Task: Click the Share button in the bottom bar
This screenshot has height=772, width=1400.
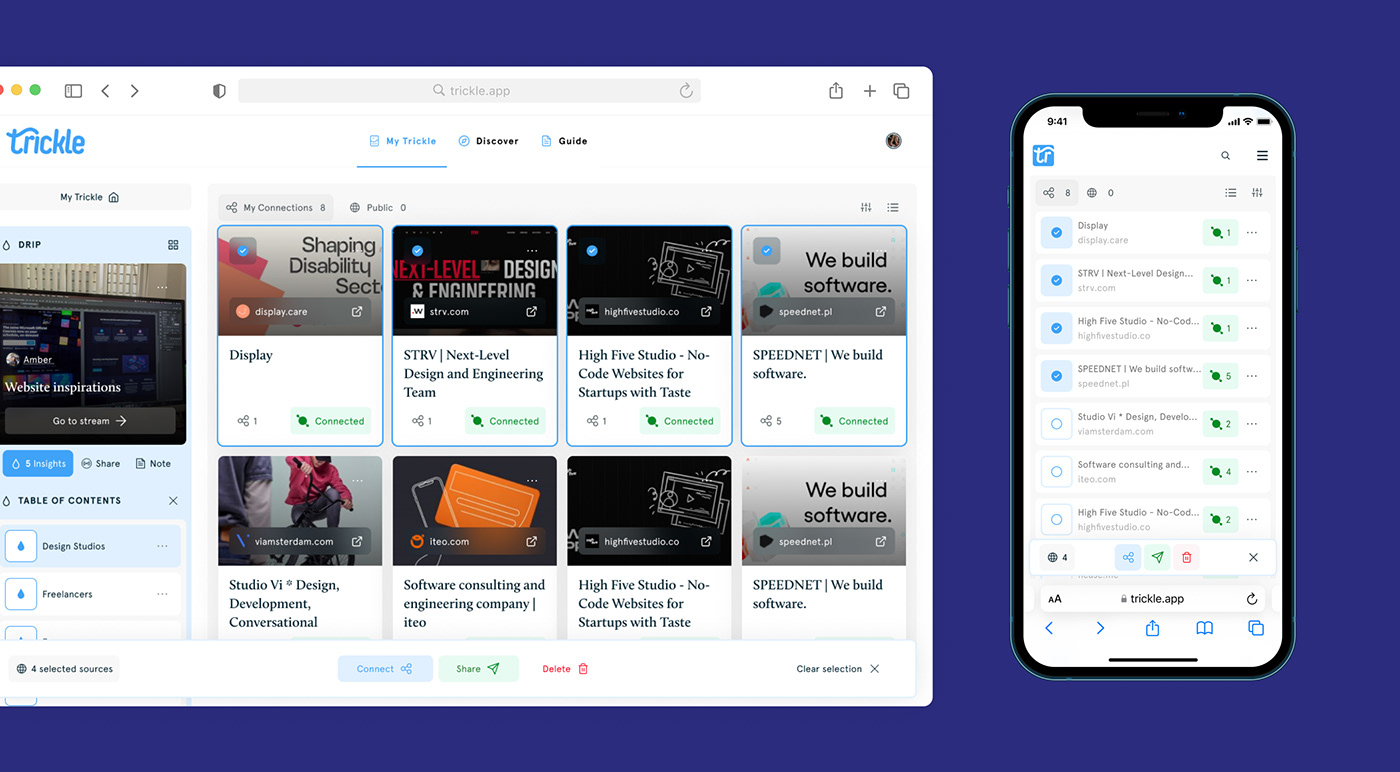Action: (478, 669)
